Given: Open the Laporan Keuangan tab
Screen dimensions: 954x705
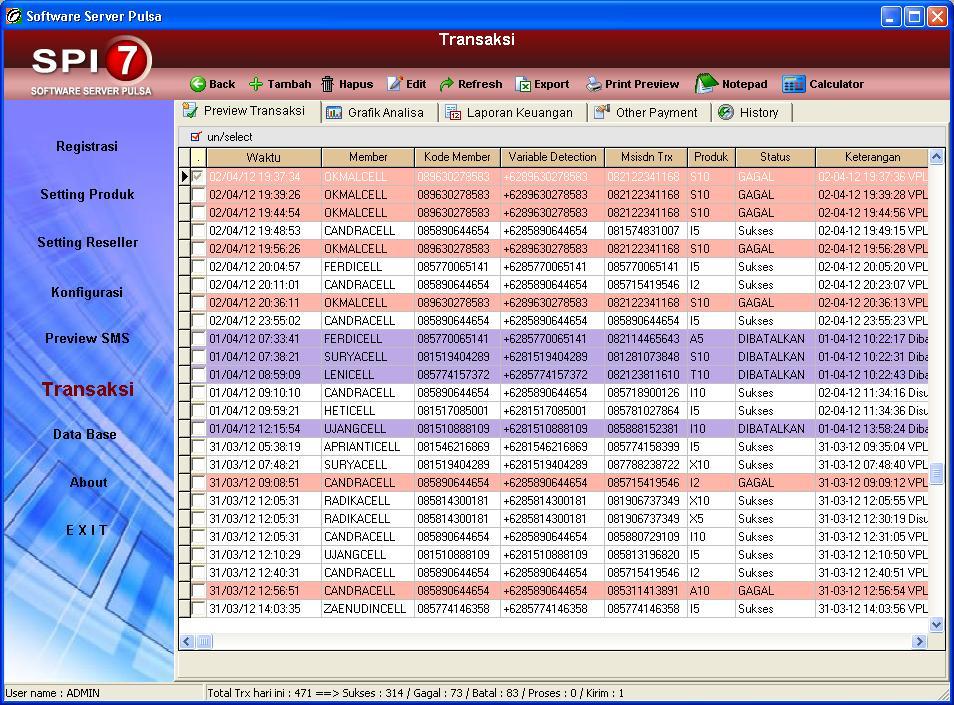Looking at the screenshot, I should tap(513, 113).
